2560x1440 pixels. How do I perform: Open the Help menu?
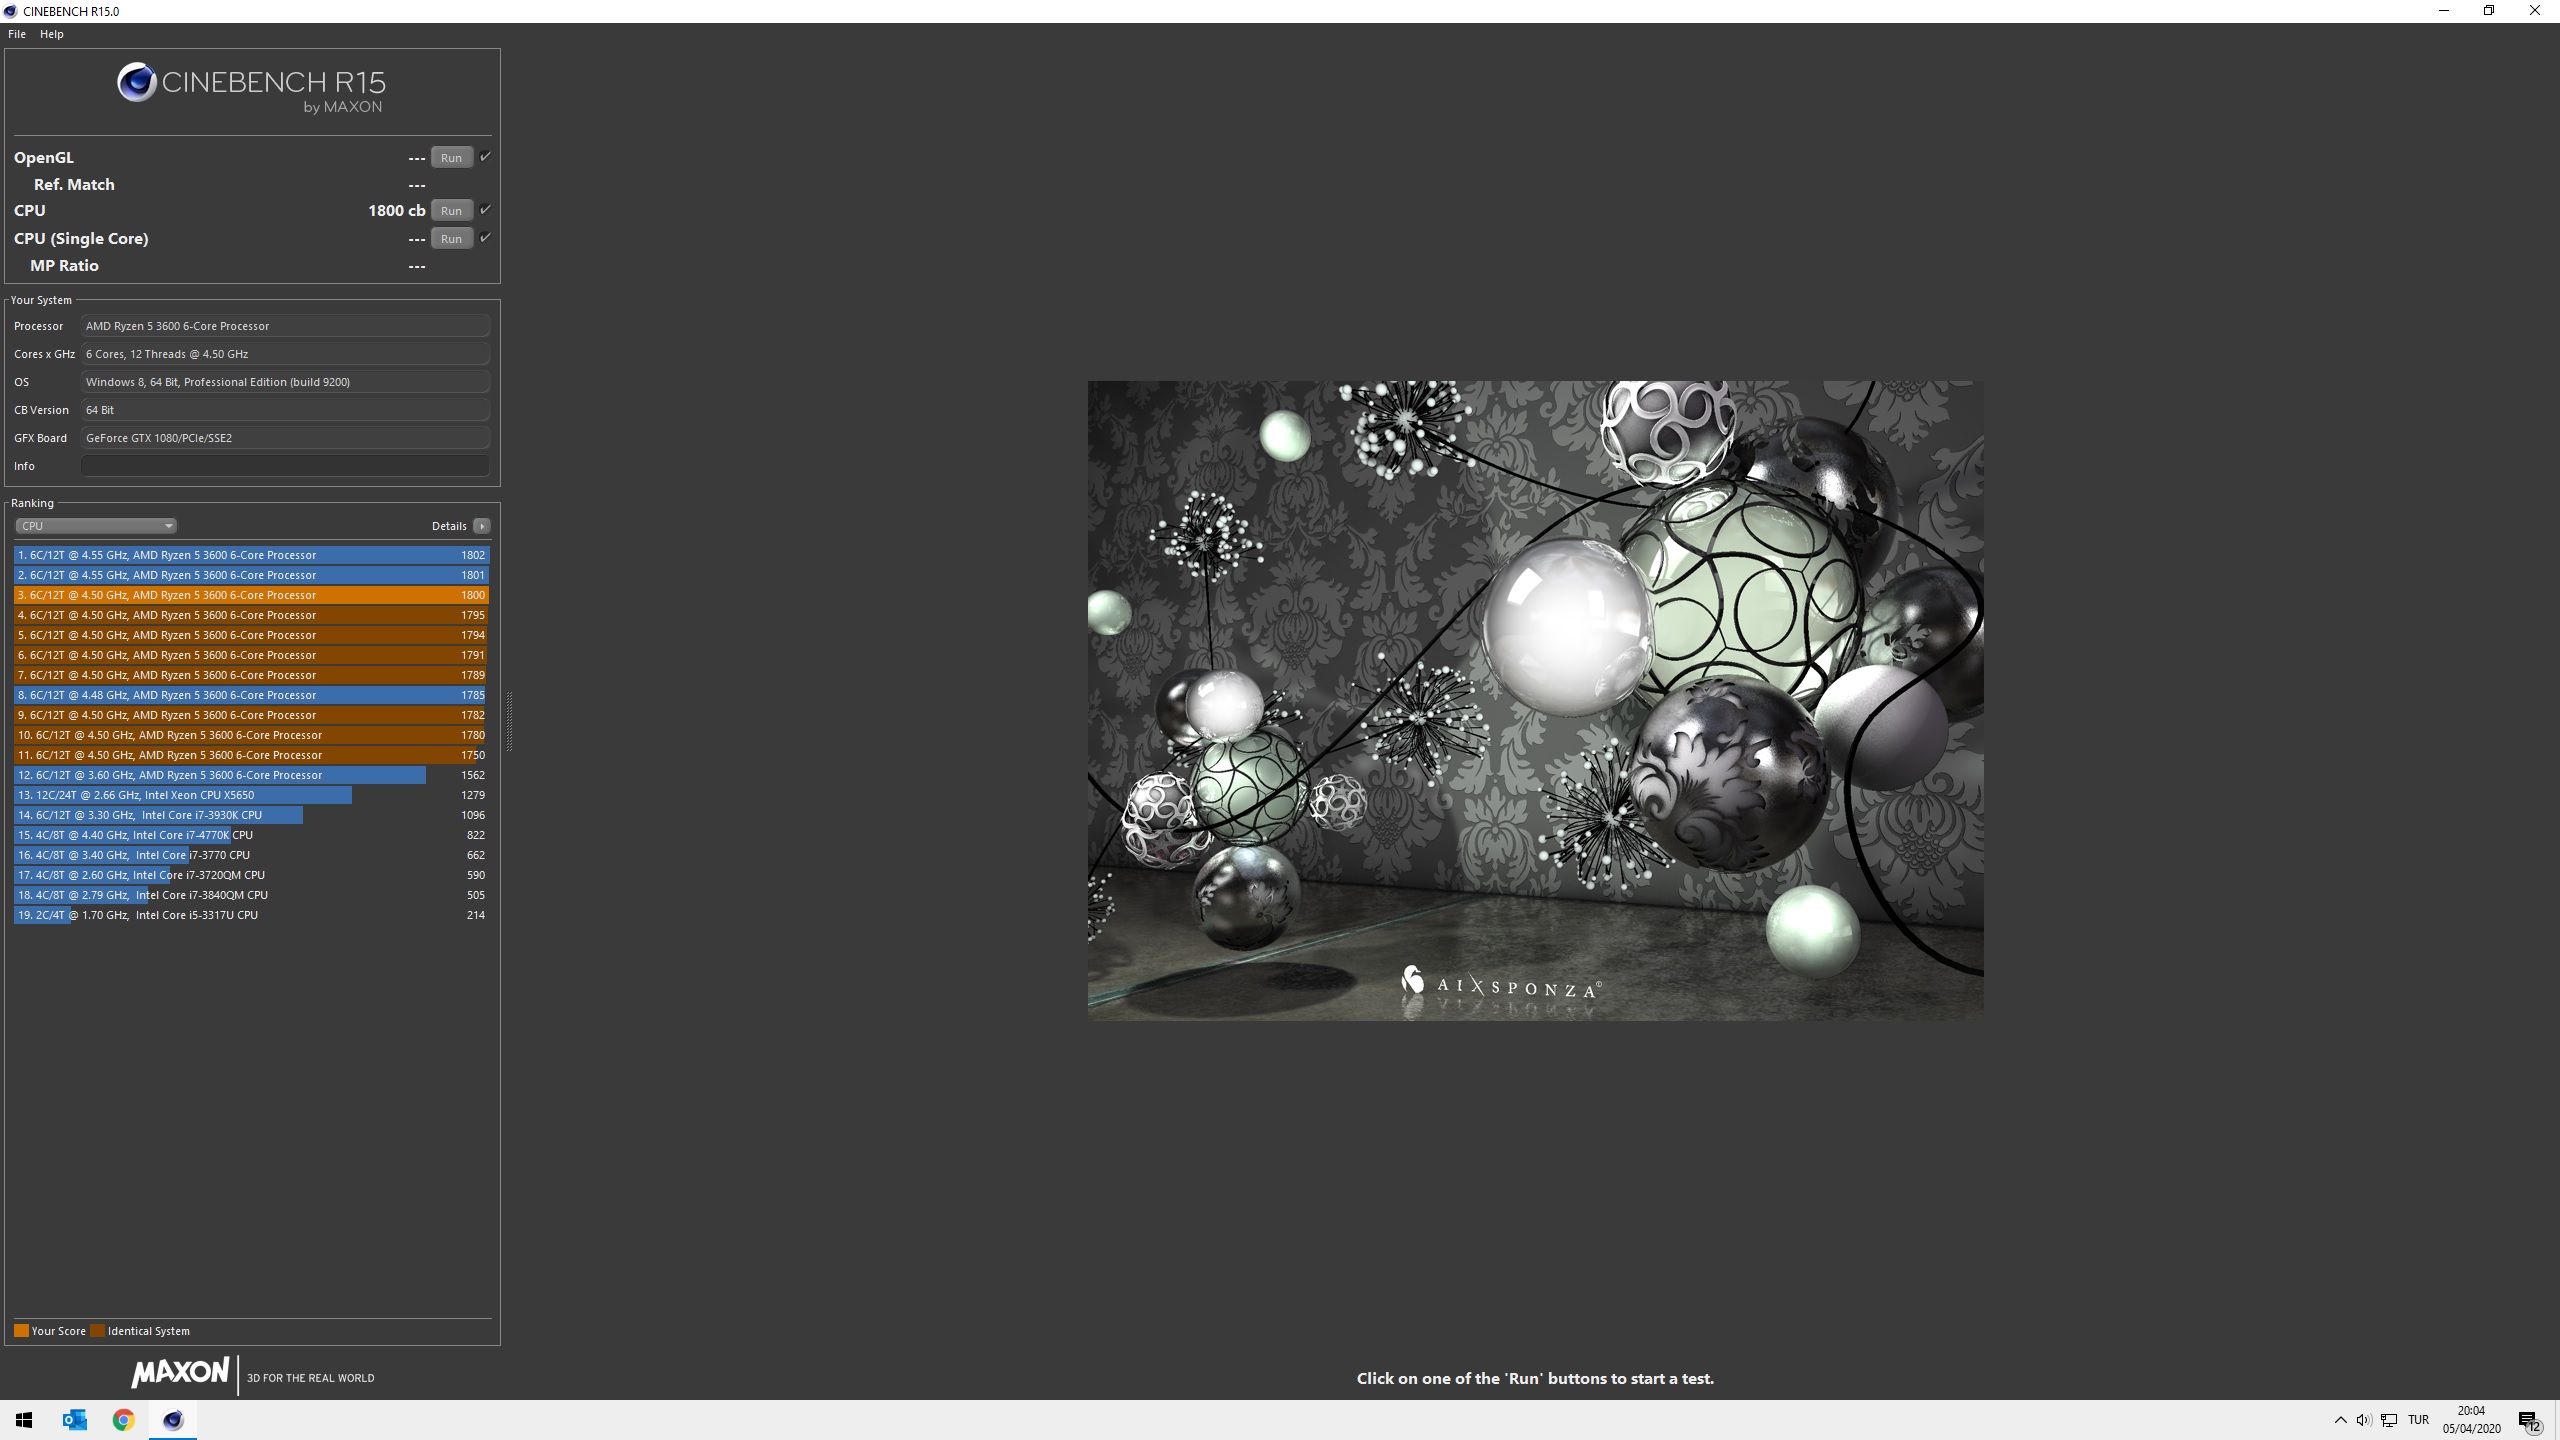(52, 34)
